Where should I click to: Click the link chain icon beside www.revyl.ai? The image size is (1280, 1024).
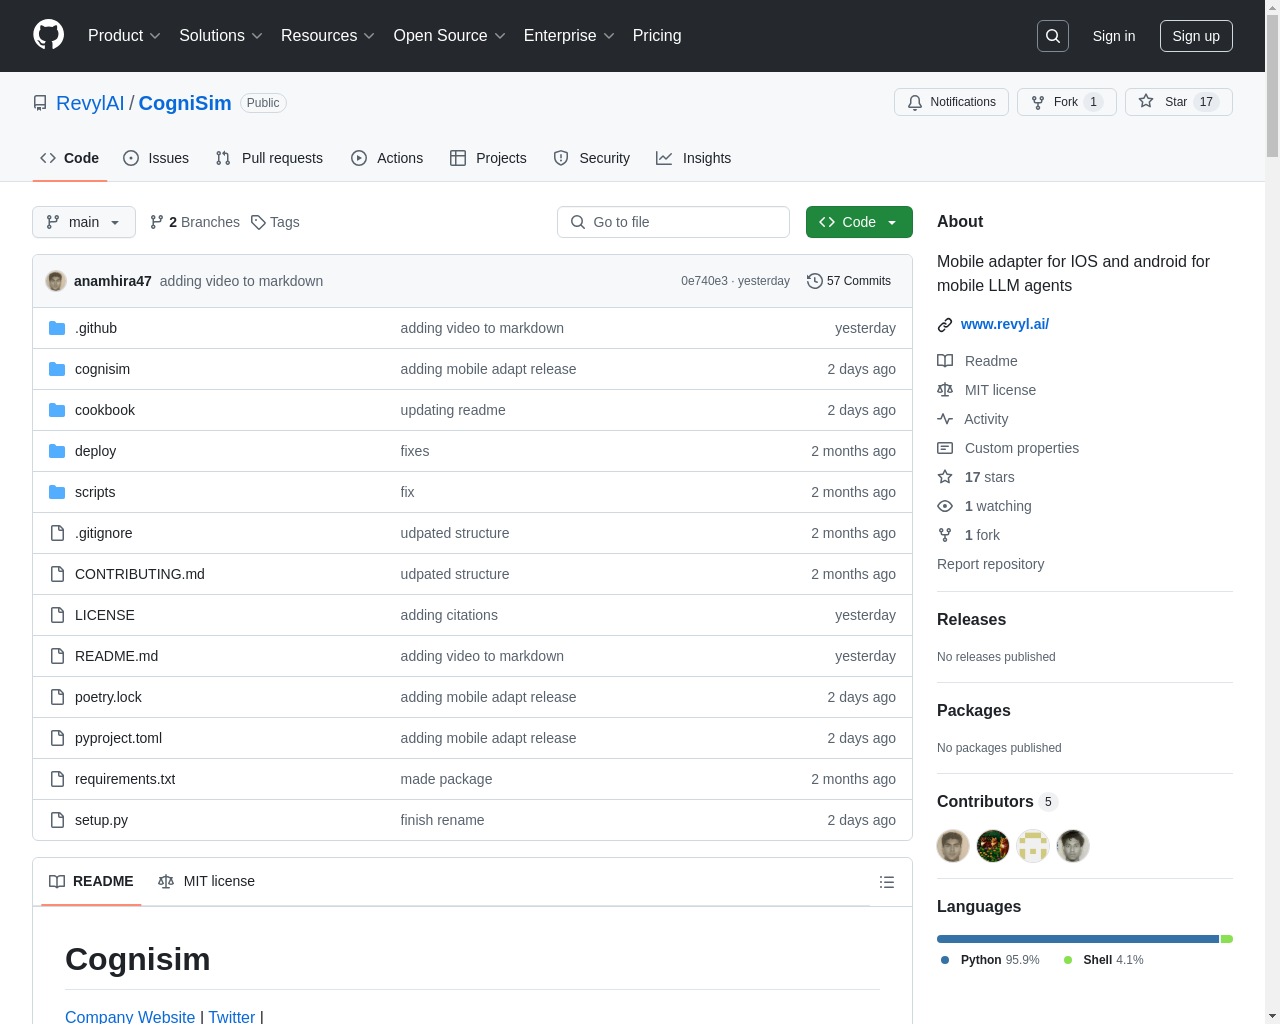click(945, 325)
